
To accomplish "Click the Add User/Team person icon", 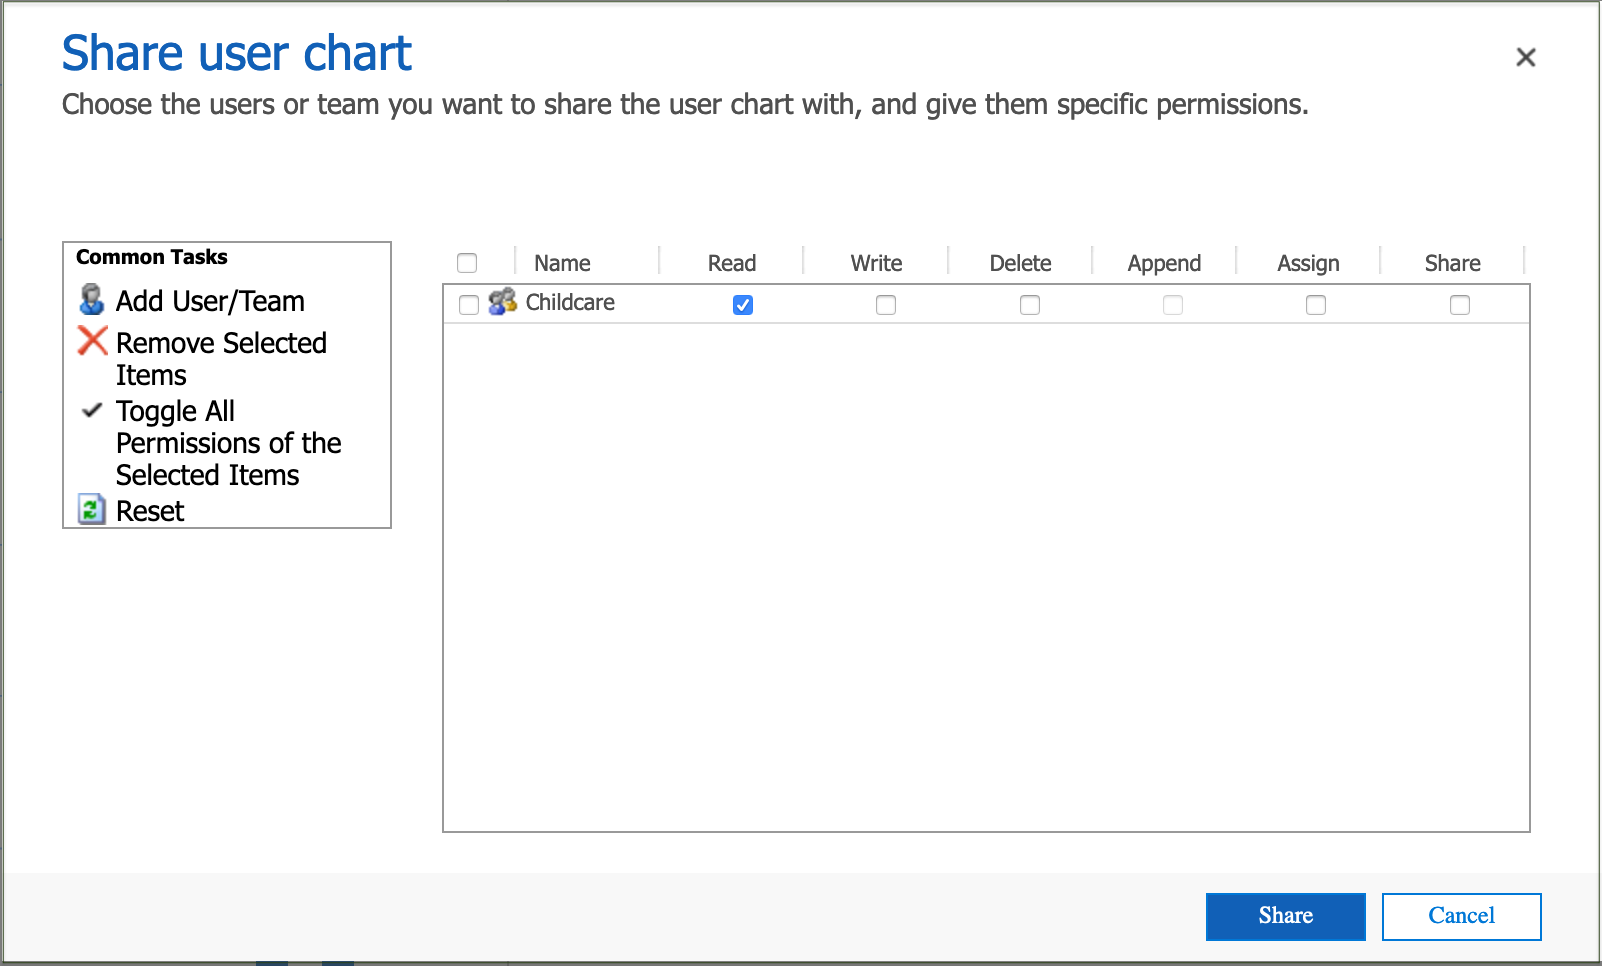I will click(x=91, y=299).
